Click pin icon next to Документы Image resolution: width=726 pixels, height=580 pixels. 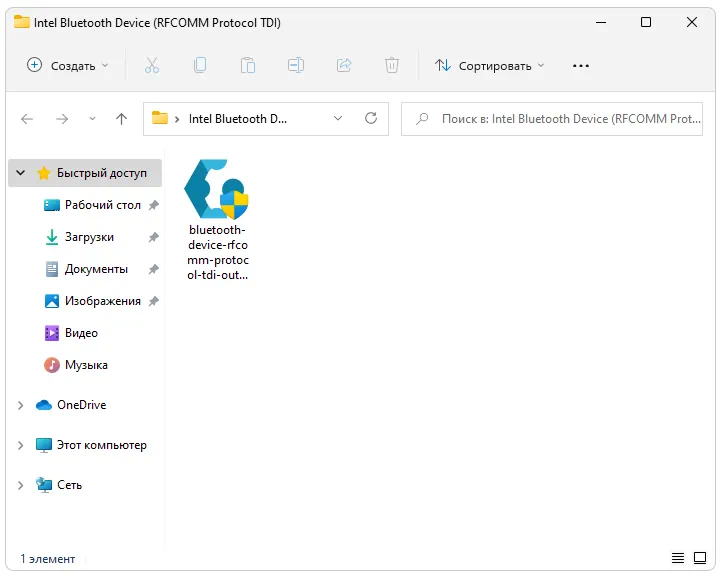point(154,269)
